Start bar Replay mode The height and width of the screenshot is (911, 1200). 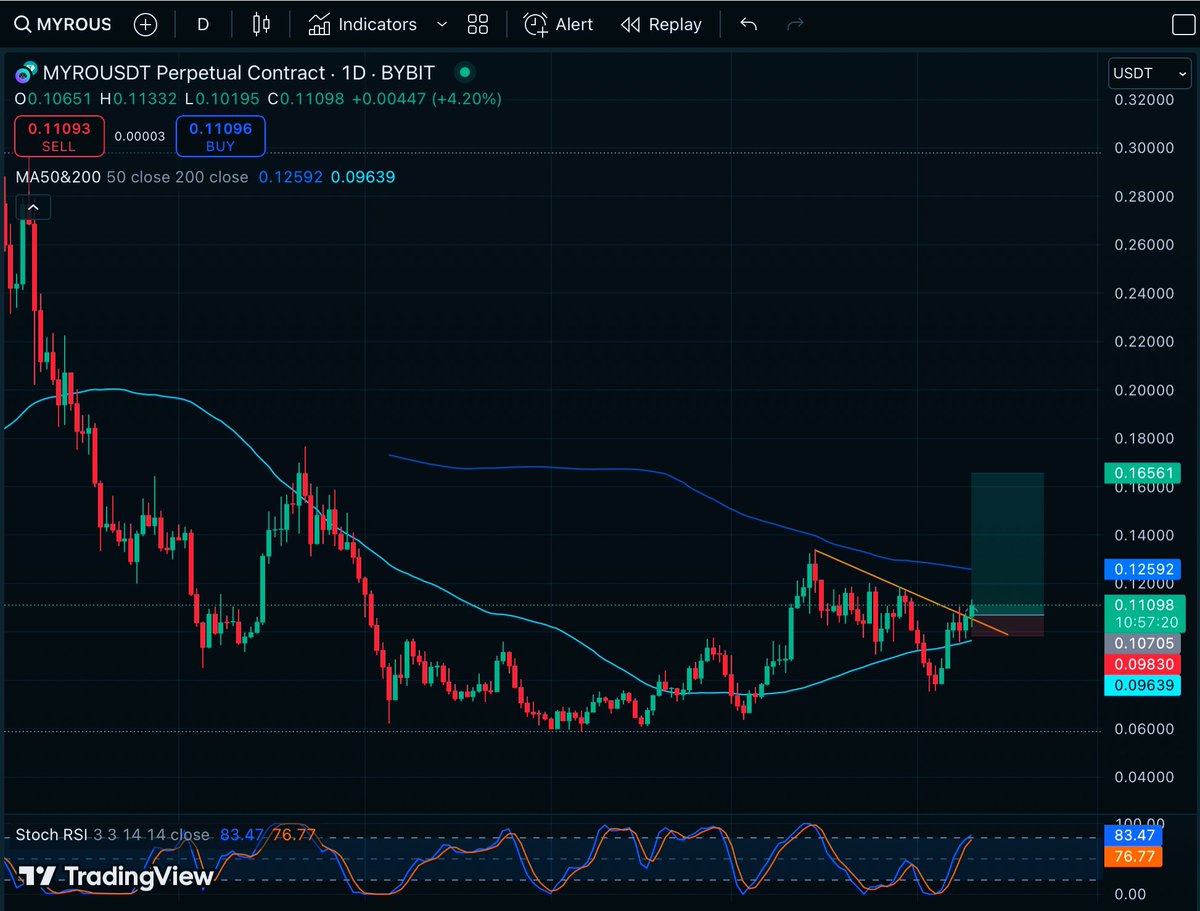[x=661, y=24]
